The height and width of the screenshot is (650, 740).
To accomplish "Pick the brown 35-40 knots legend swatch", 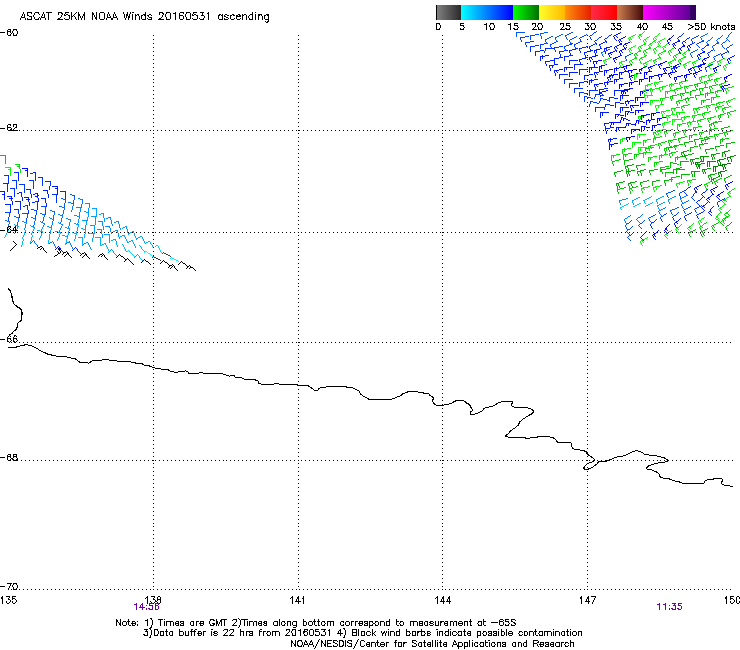I will tap(630, 12).
